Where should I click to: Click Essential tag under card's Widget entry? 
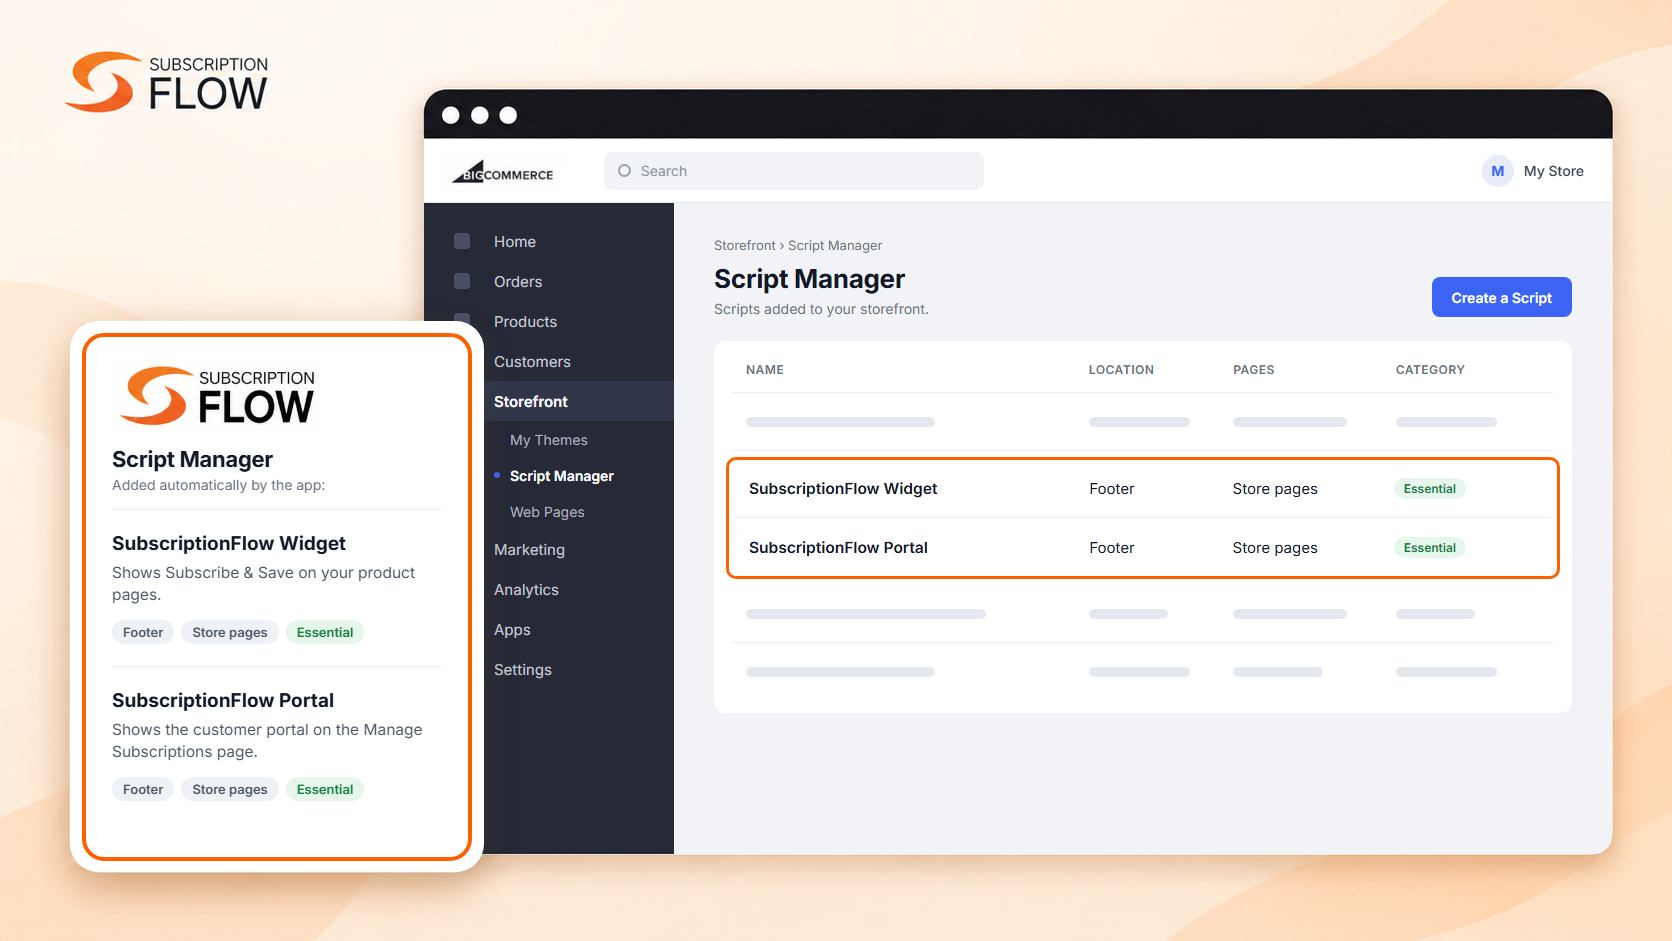tap(325, 632)
